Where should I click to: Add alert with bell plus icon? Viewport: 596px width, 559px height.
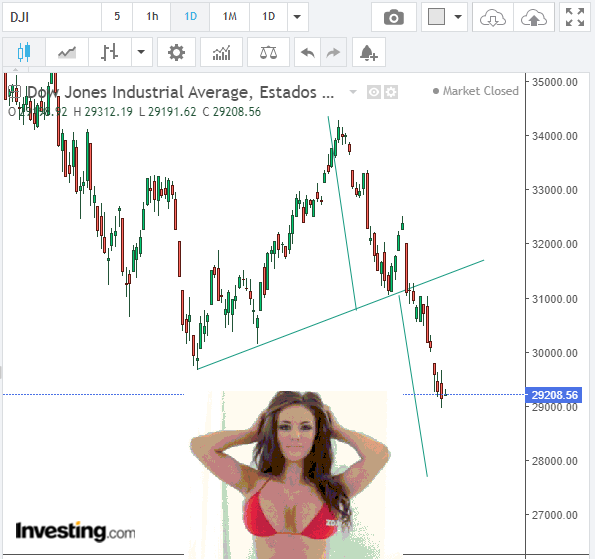point(369,52)
